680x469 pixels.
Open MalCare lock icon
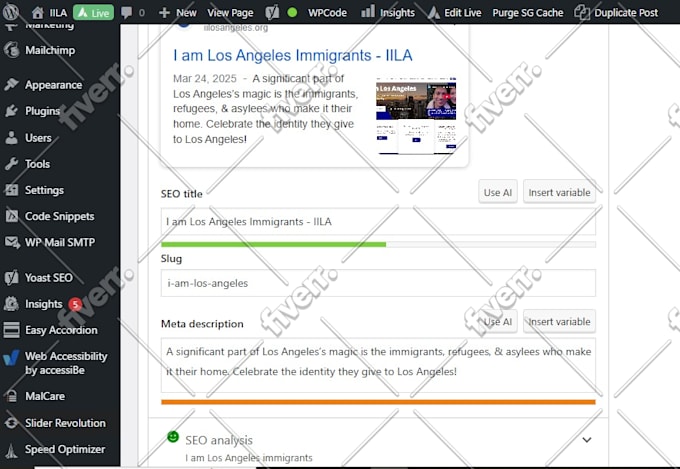click(12, 396)
